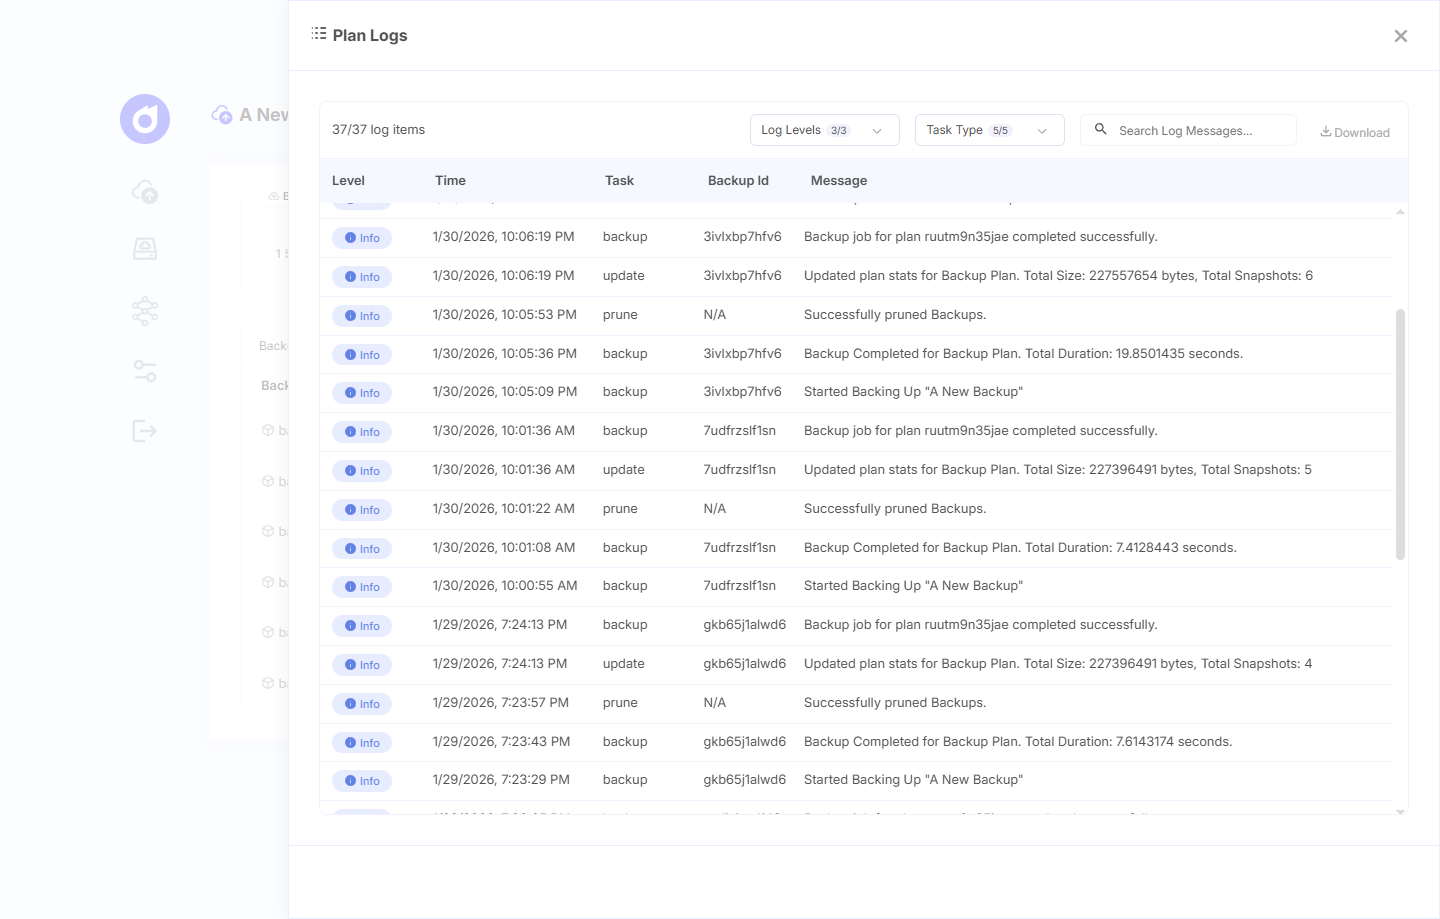This screenshot has height=919, width=1440.
Task: Open the cloud upload sidebar icon
Action: pyautogui.click(x=145, y=191)
